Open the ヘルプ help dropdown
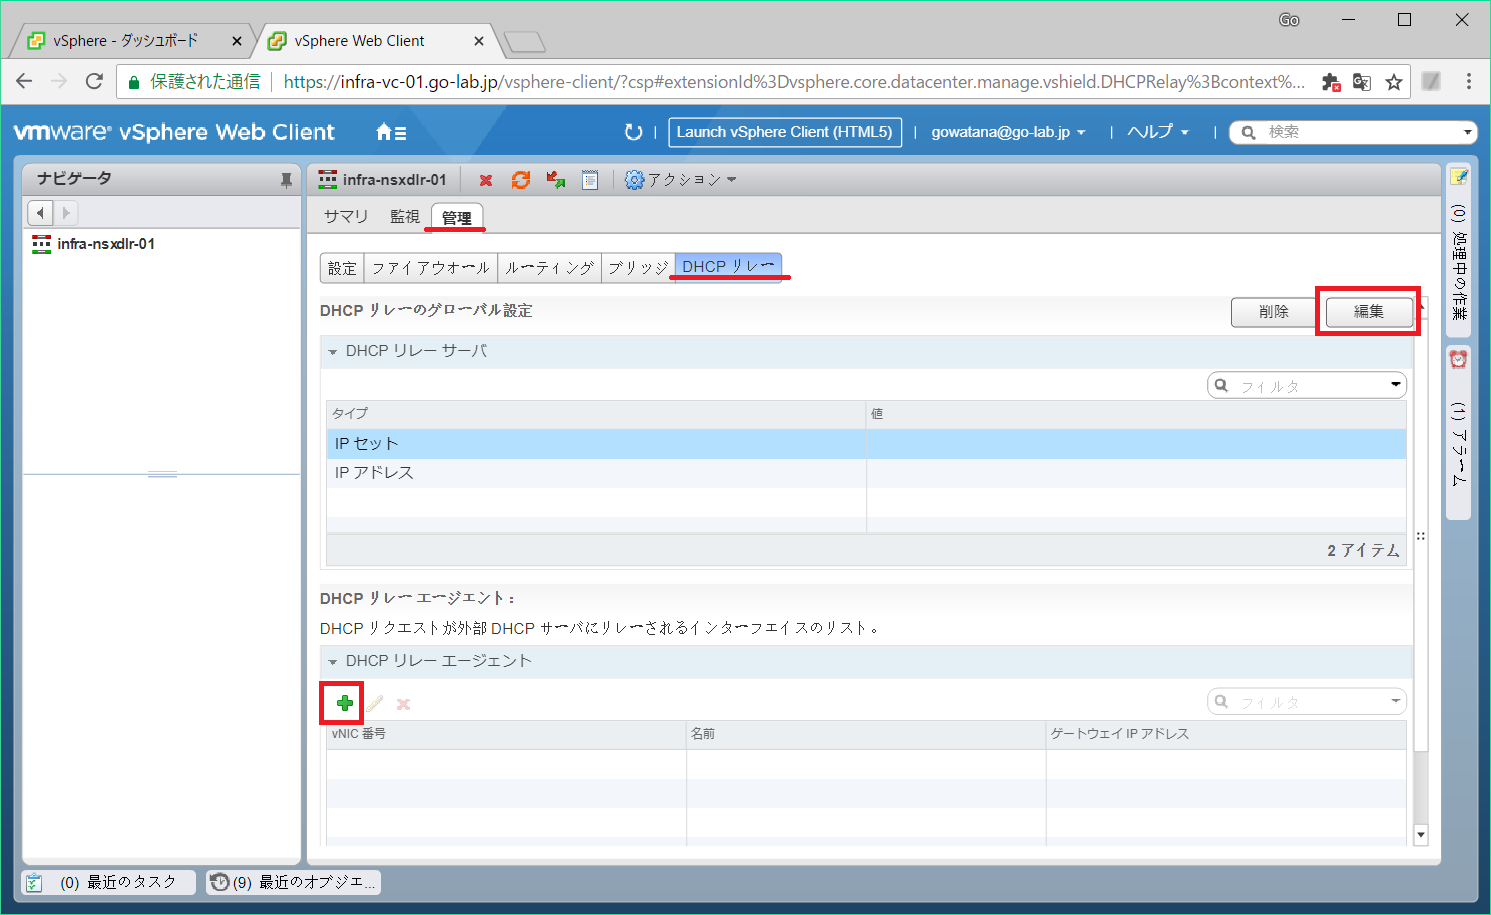Viewport: 1491px width, 915px height. tap(1158, 132)
